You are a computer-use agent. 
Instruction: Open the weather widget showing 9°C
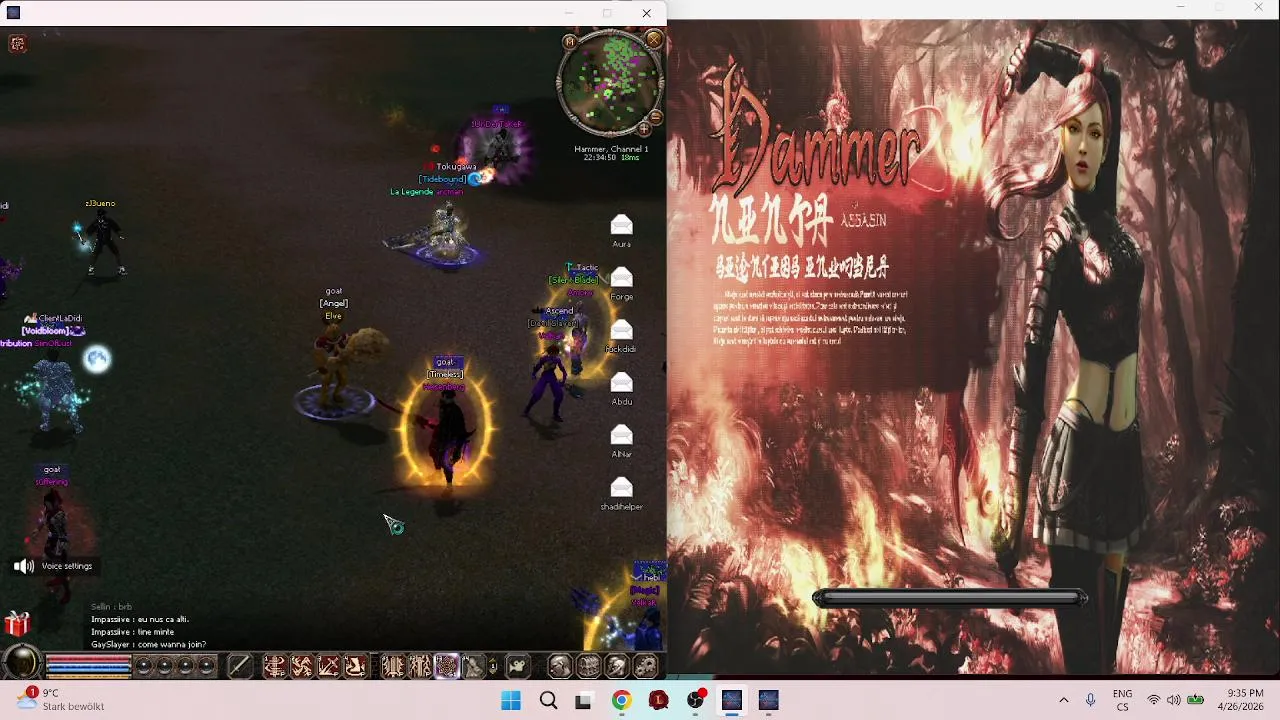click(x=62, y=700)
